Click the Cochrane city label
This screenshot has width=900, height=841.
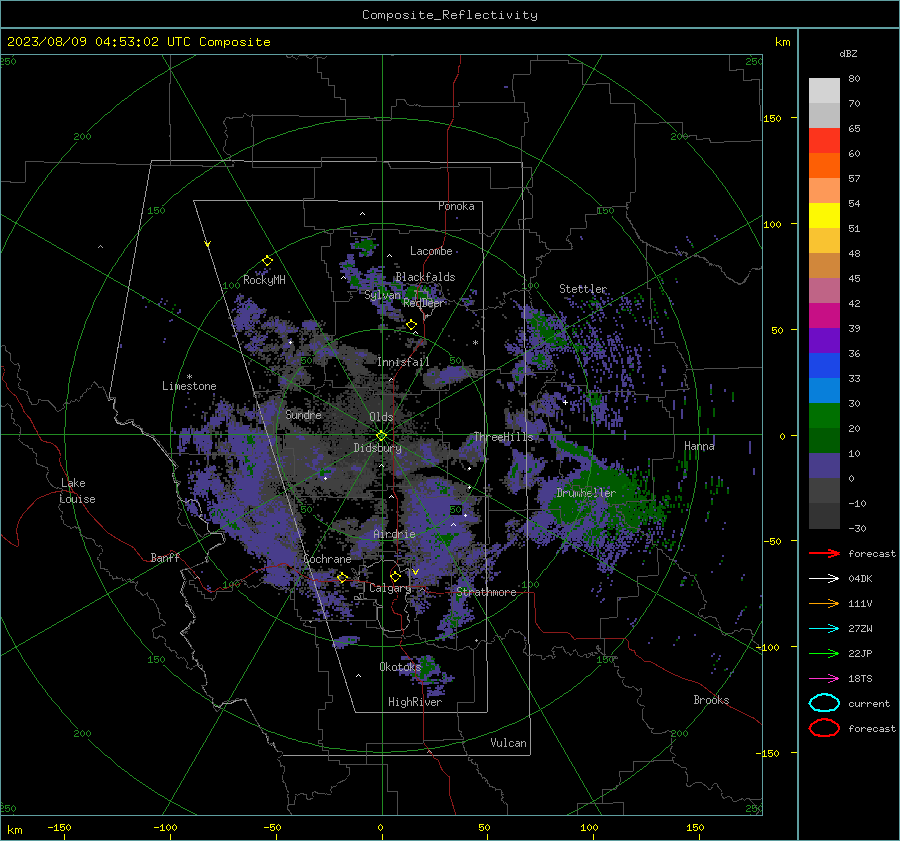coord(327,559)
